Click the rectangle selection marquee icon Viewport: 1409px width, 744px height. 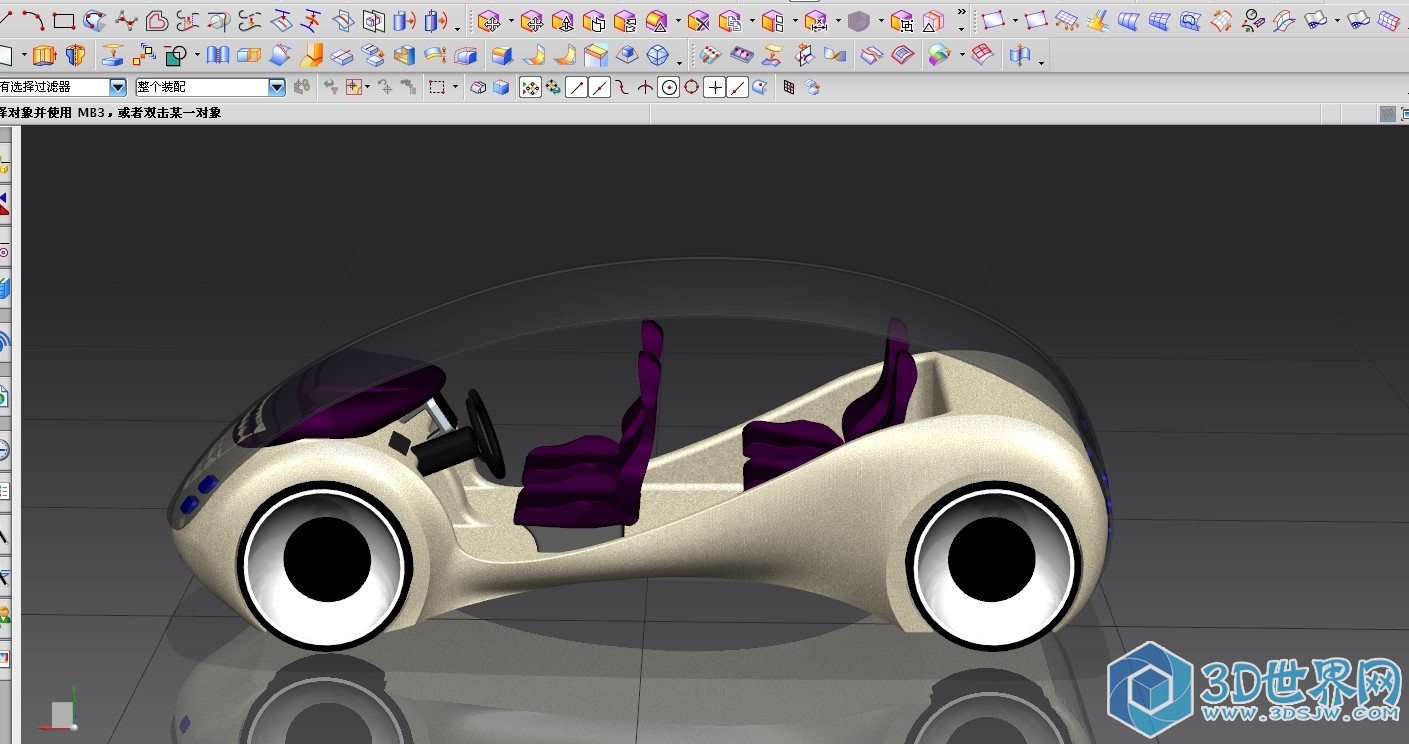pos(437,88)
